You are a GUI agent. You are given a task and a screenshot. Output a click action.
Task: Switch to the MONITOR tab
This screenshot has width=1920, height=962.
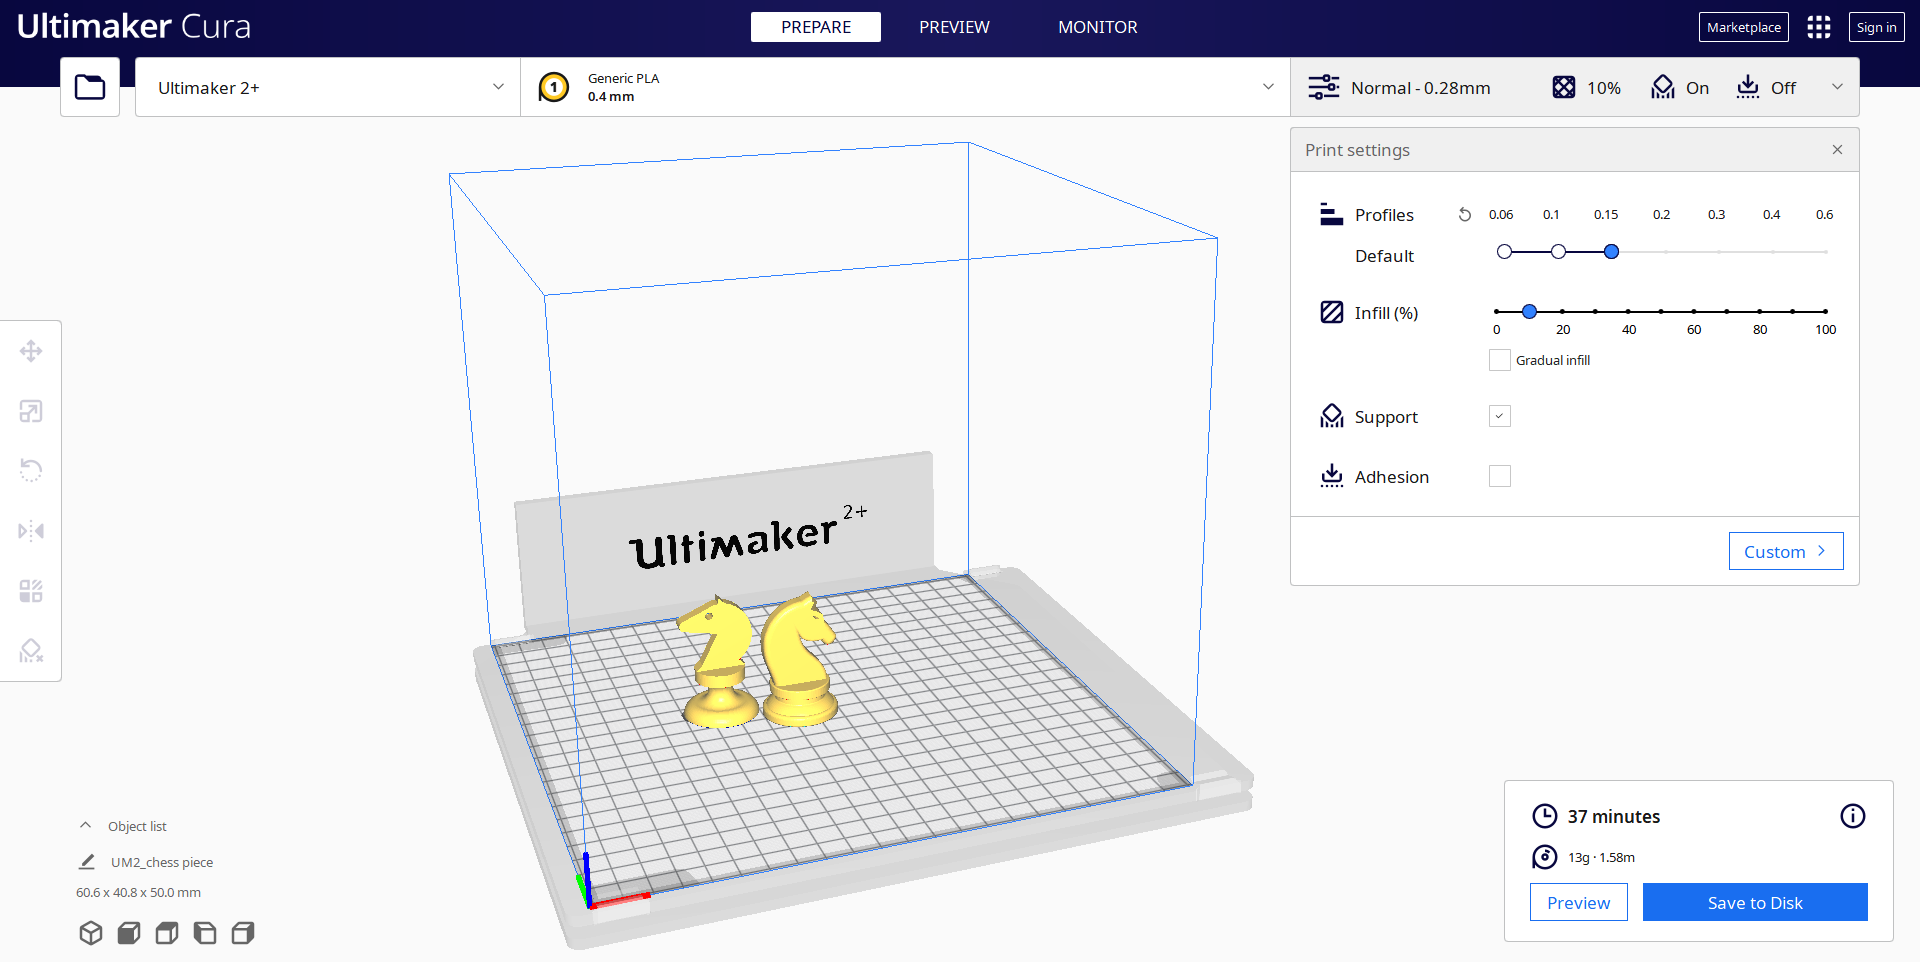click(x=1097, y=27)
